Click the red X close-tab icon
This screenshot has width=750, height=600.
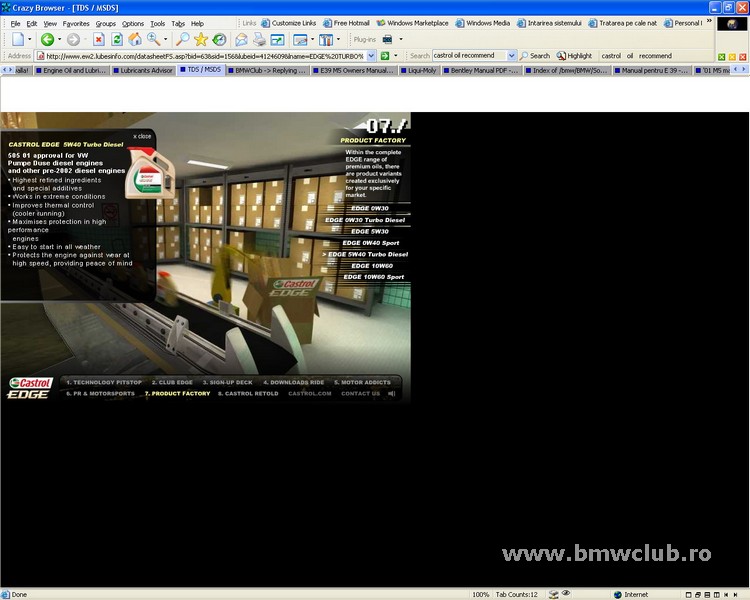point(742,57)
